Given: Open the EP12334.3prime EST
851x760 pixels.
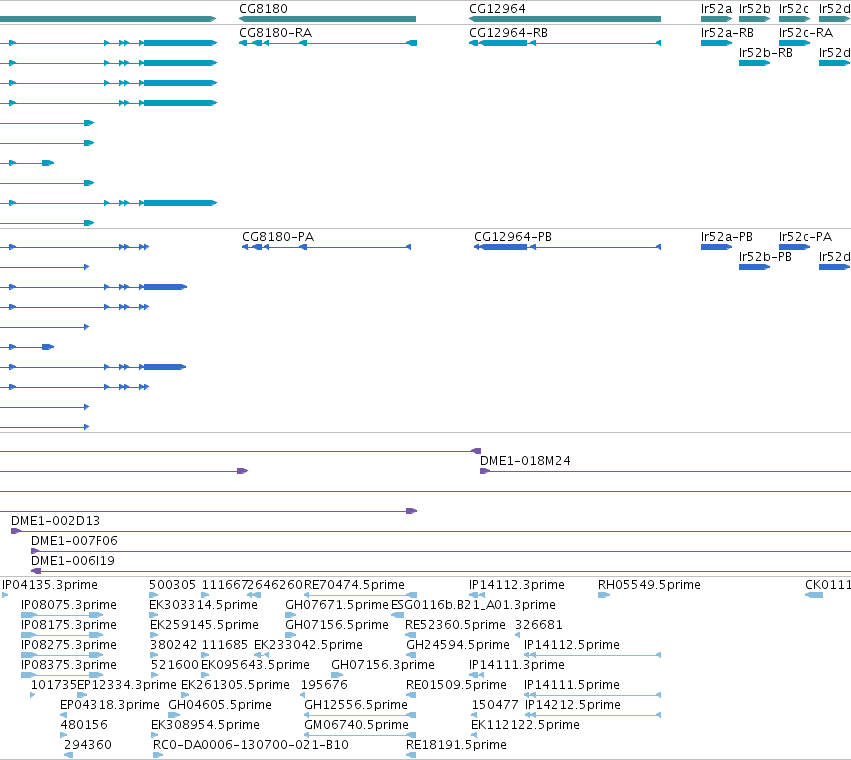Looking at the screenshot, I should tap(127, 685).
